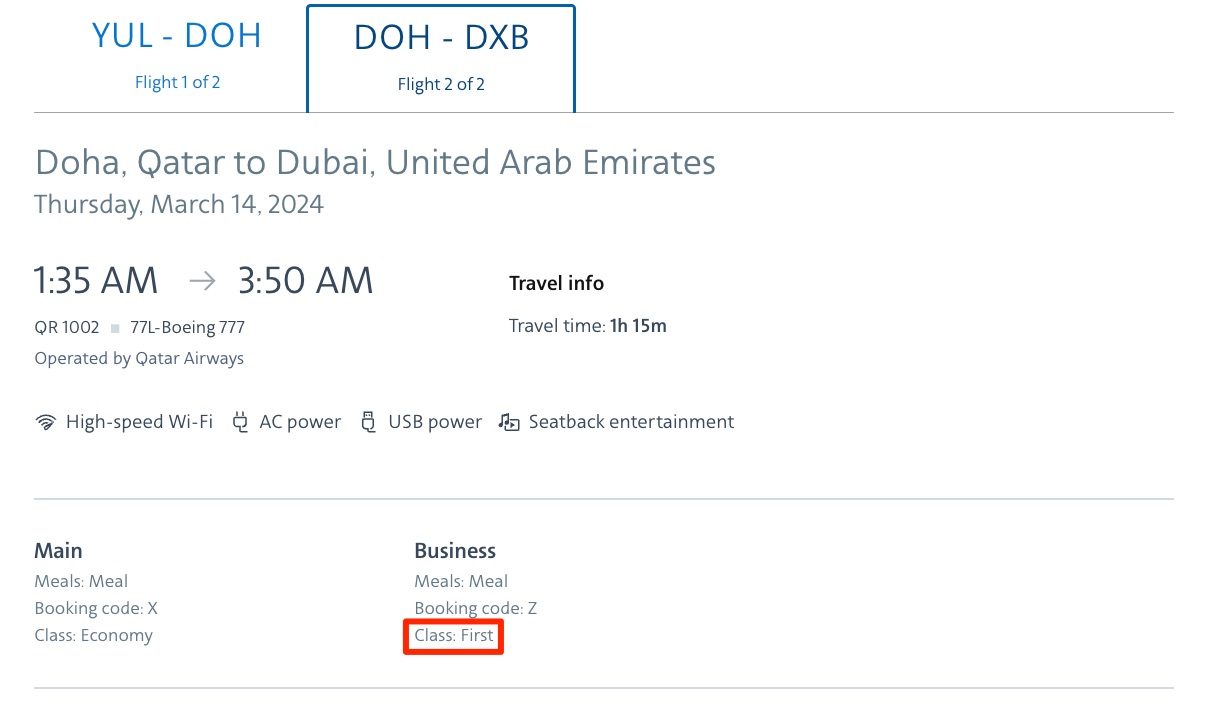Screen dimensions: 1210x720
Task: Click the Seatback entertainment icon
Action: pyautogui.click(x=509, y=422)
